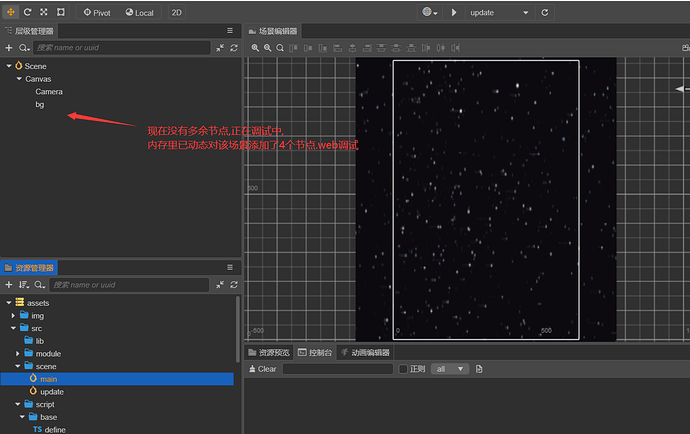Switch to the 场景编辑器 tab
Image resolution: width=690 pixels, height=434 pixels.
point(273,31)
